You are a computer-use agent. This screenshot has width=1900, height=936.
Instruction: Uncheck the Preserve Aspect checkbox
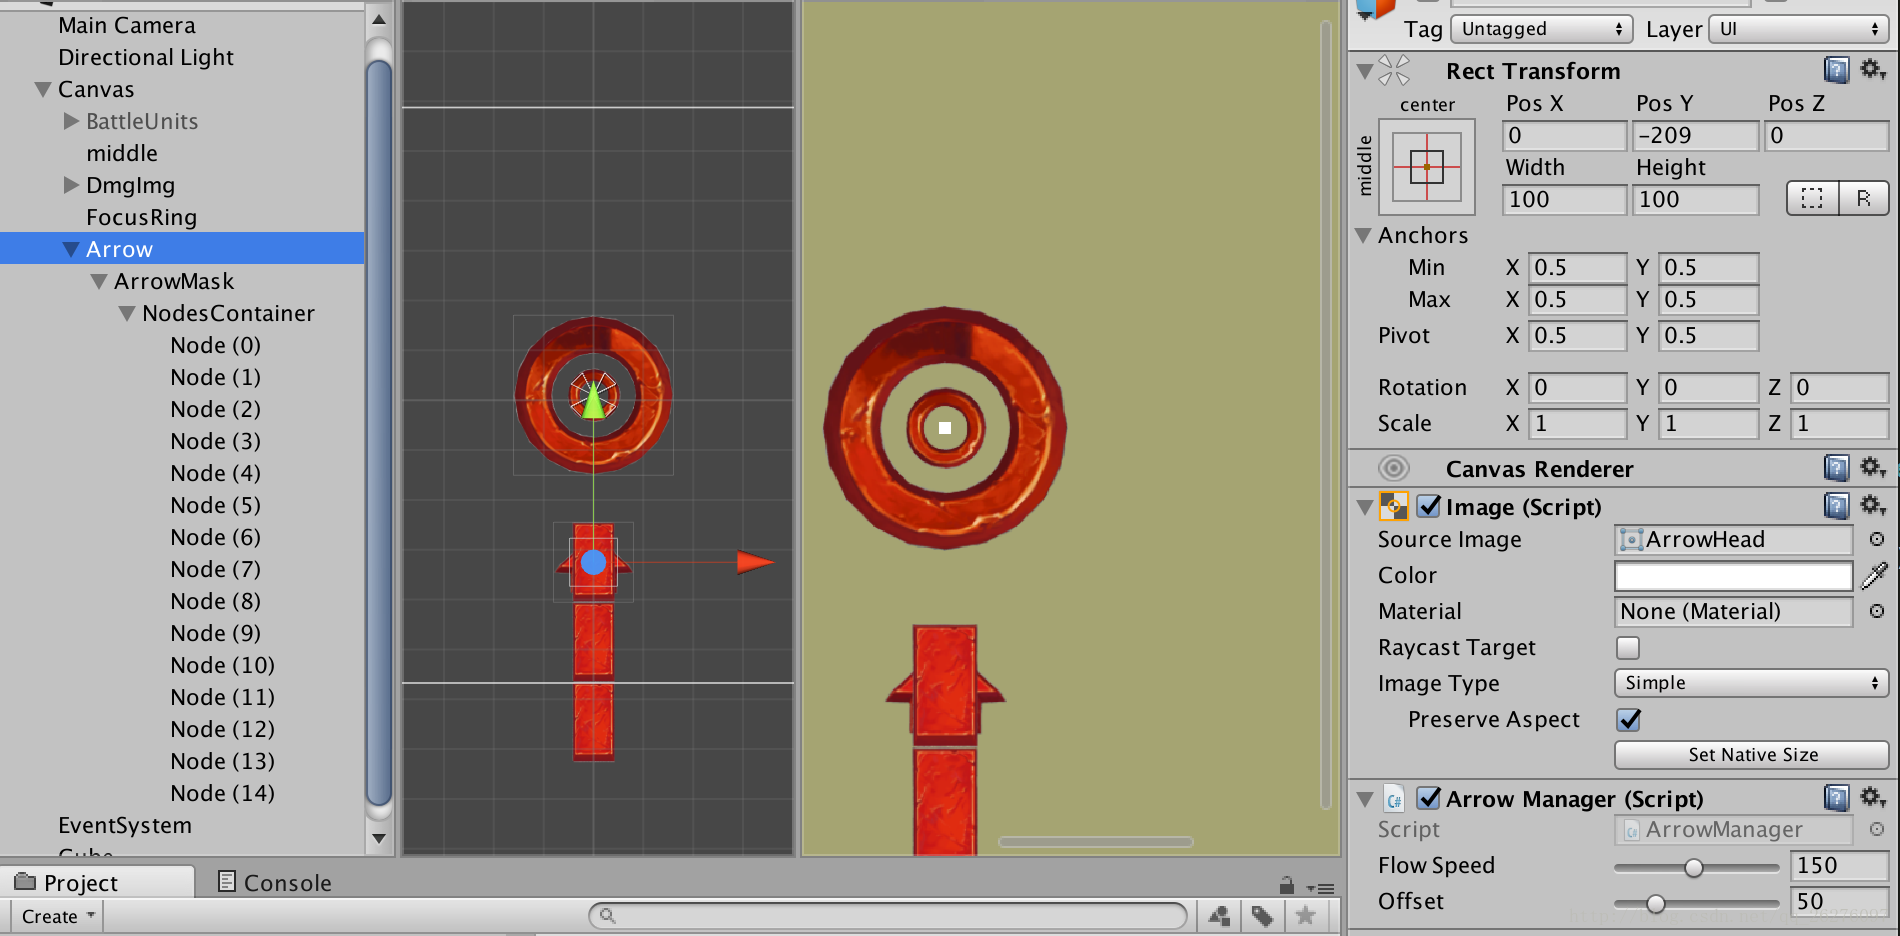point(1628,720)
